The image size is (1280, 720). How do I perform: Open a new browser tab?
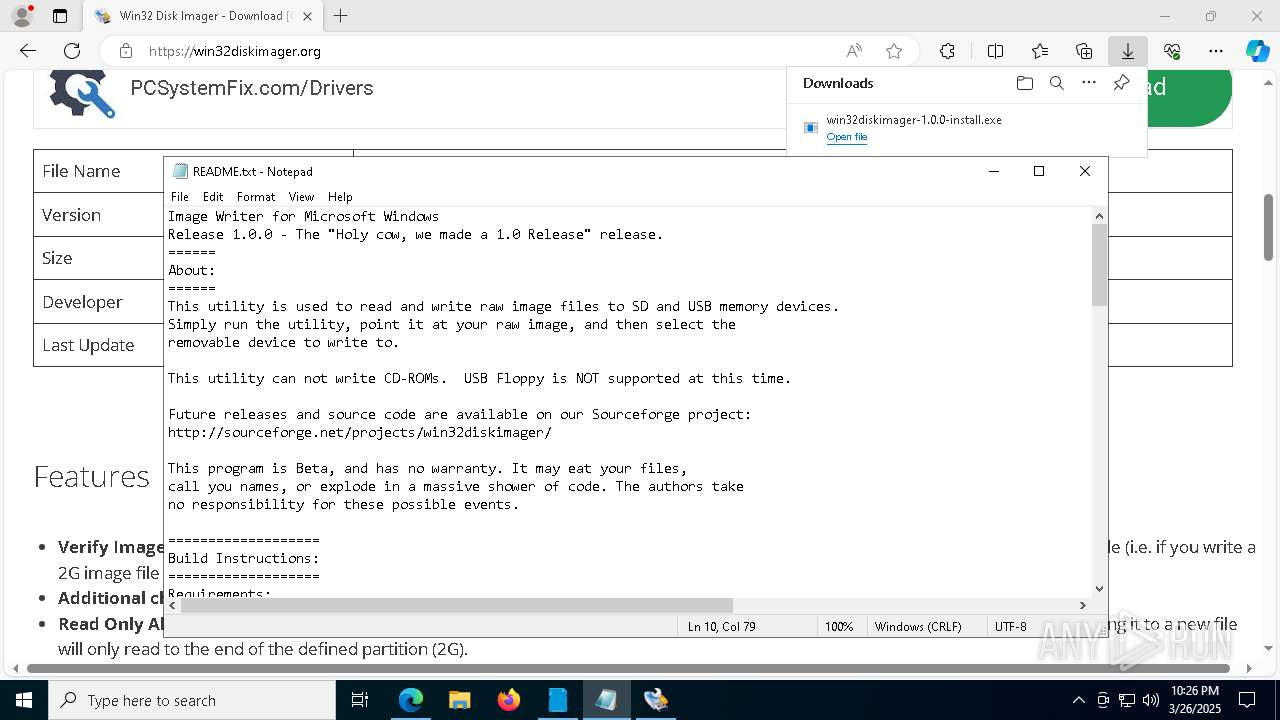point(341,16)
